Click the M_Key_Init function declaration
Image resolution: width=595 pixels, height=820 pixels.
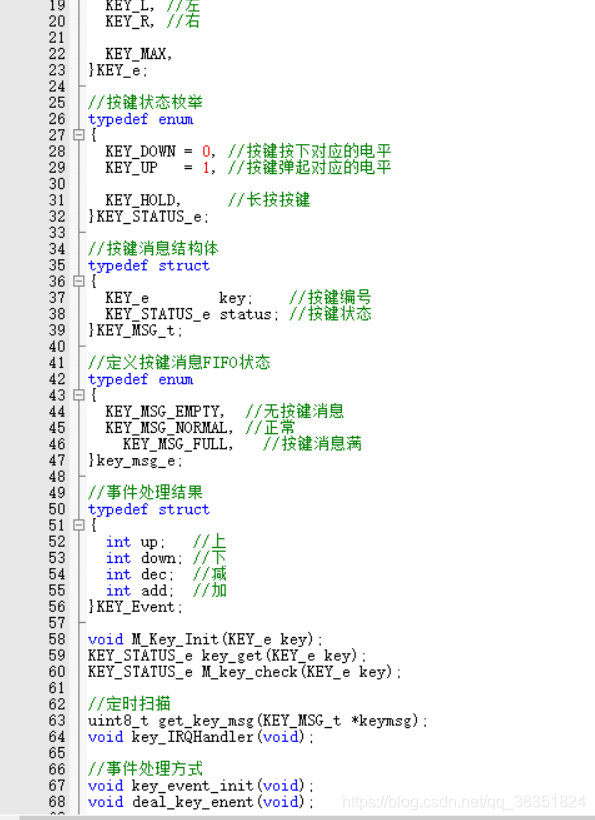click(x=206, y=640)
